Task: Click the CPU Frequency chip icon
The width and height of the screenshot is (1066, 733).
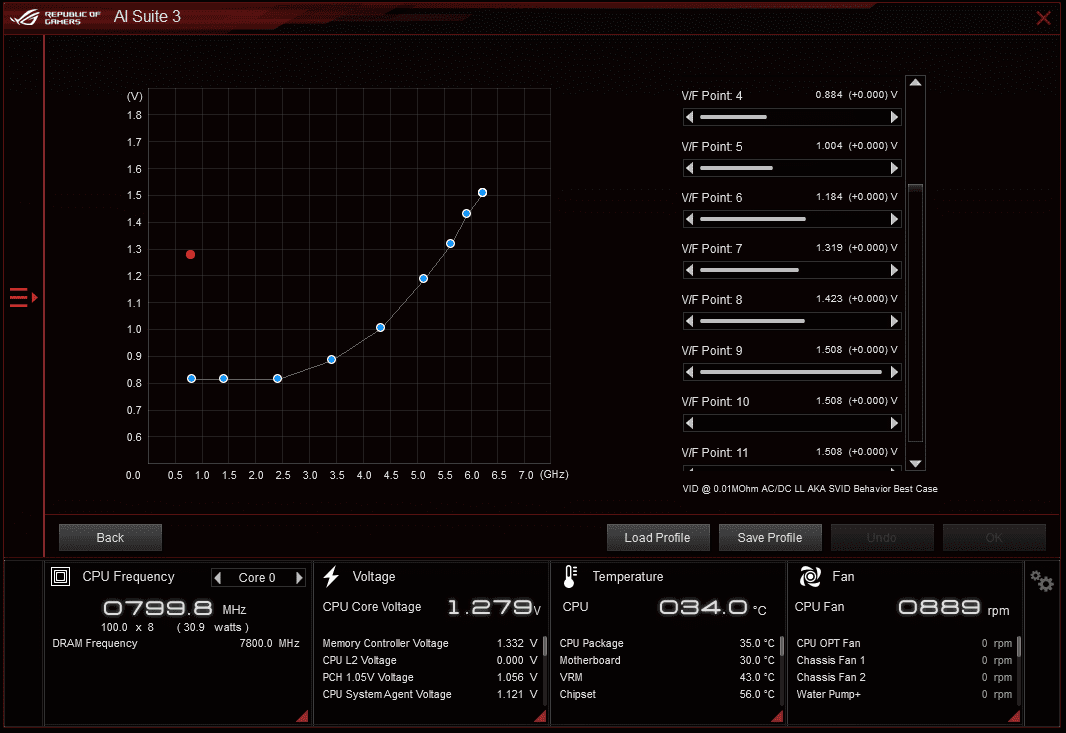Action: [61, 577]
